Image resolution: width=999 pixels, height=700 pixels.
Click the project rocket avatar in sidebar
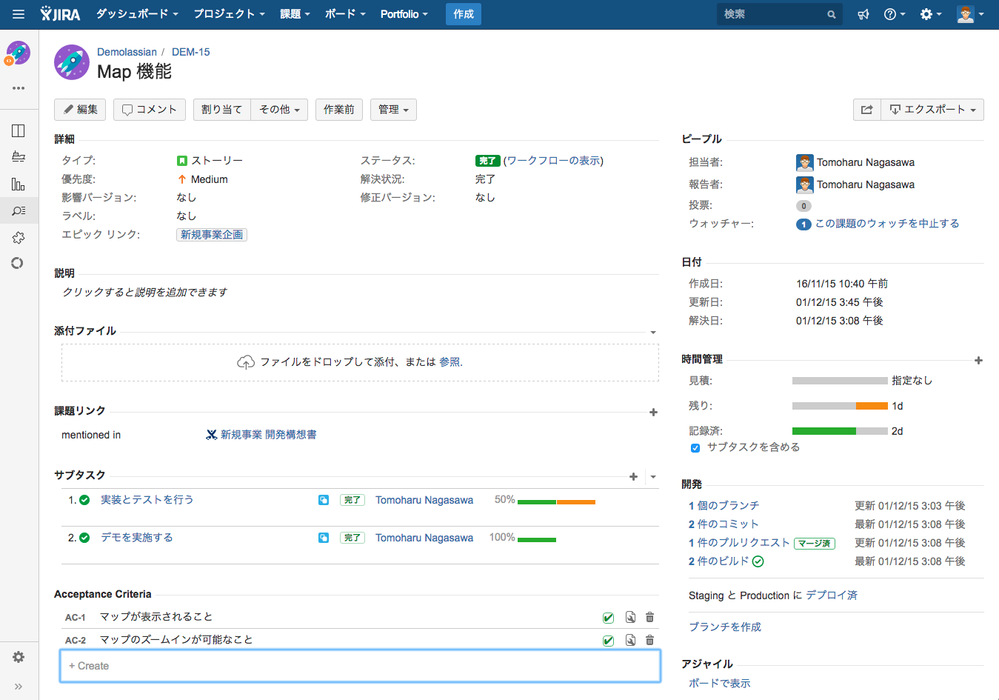(18, 54)
